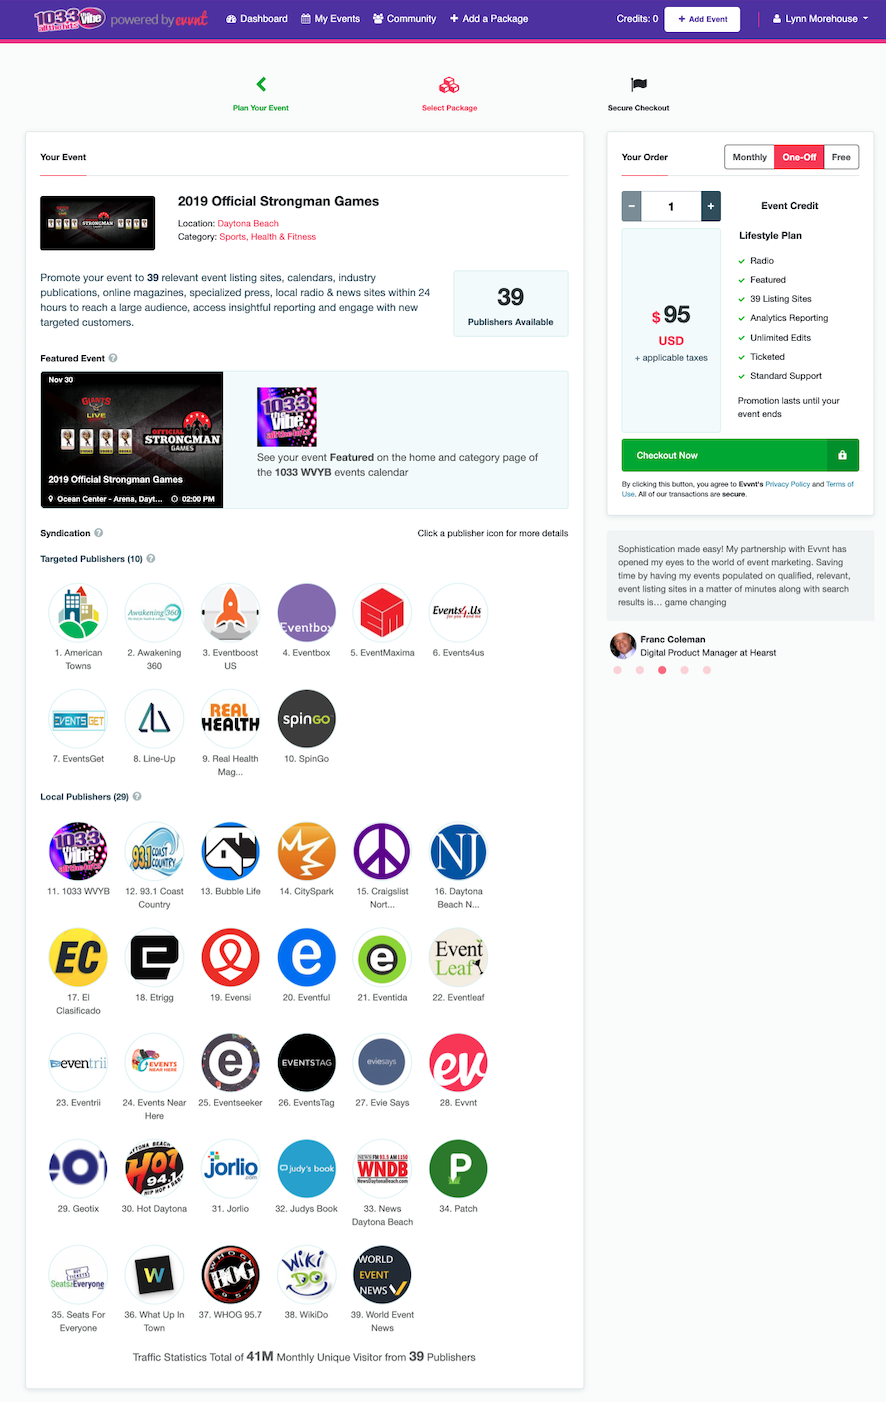The image size is (886, 1402).
Task: Choose the Free plan option
Action: click(841, 157)
